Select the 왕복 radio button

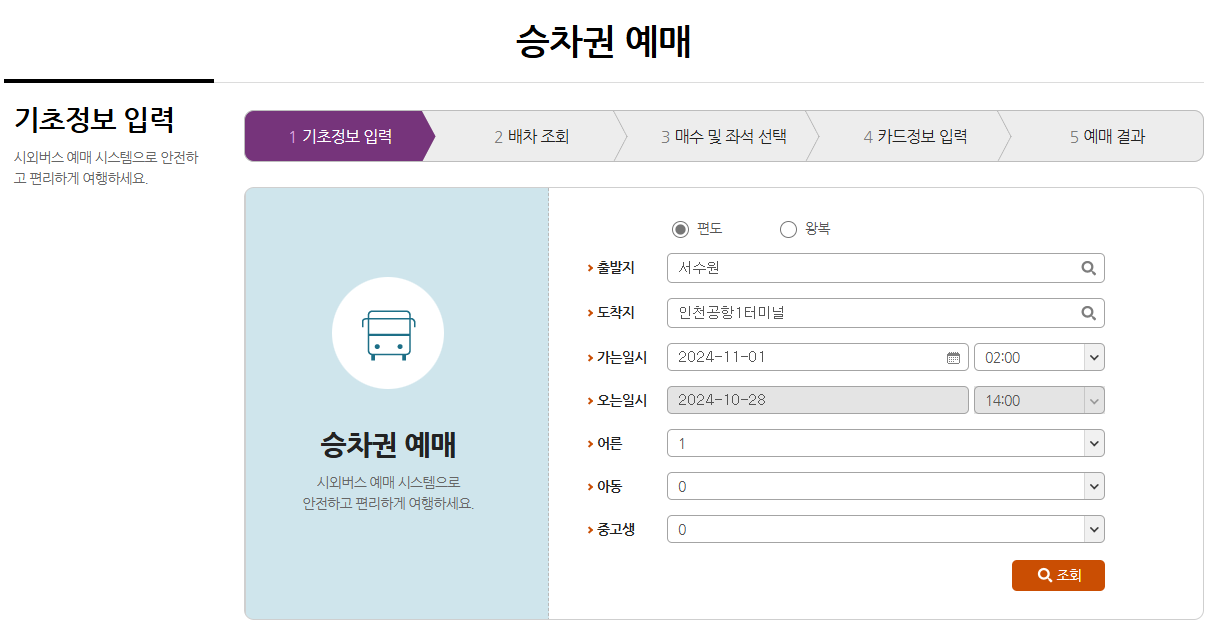(788, 229)
